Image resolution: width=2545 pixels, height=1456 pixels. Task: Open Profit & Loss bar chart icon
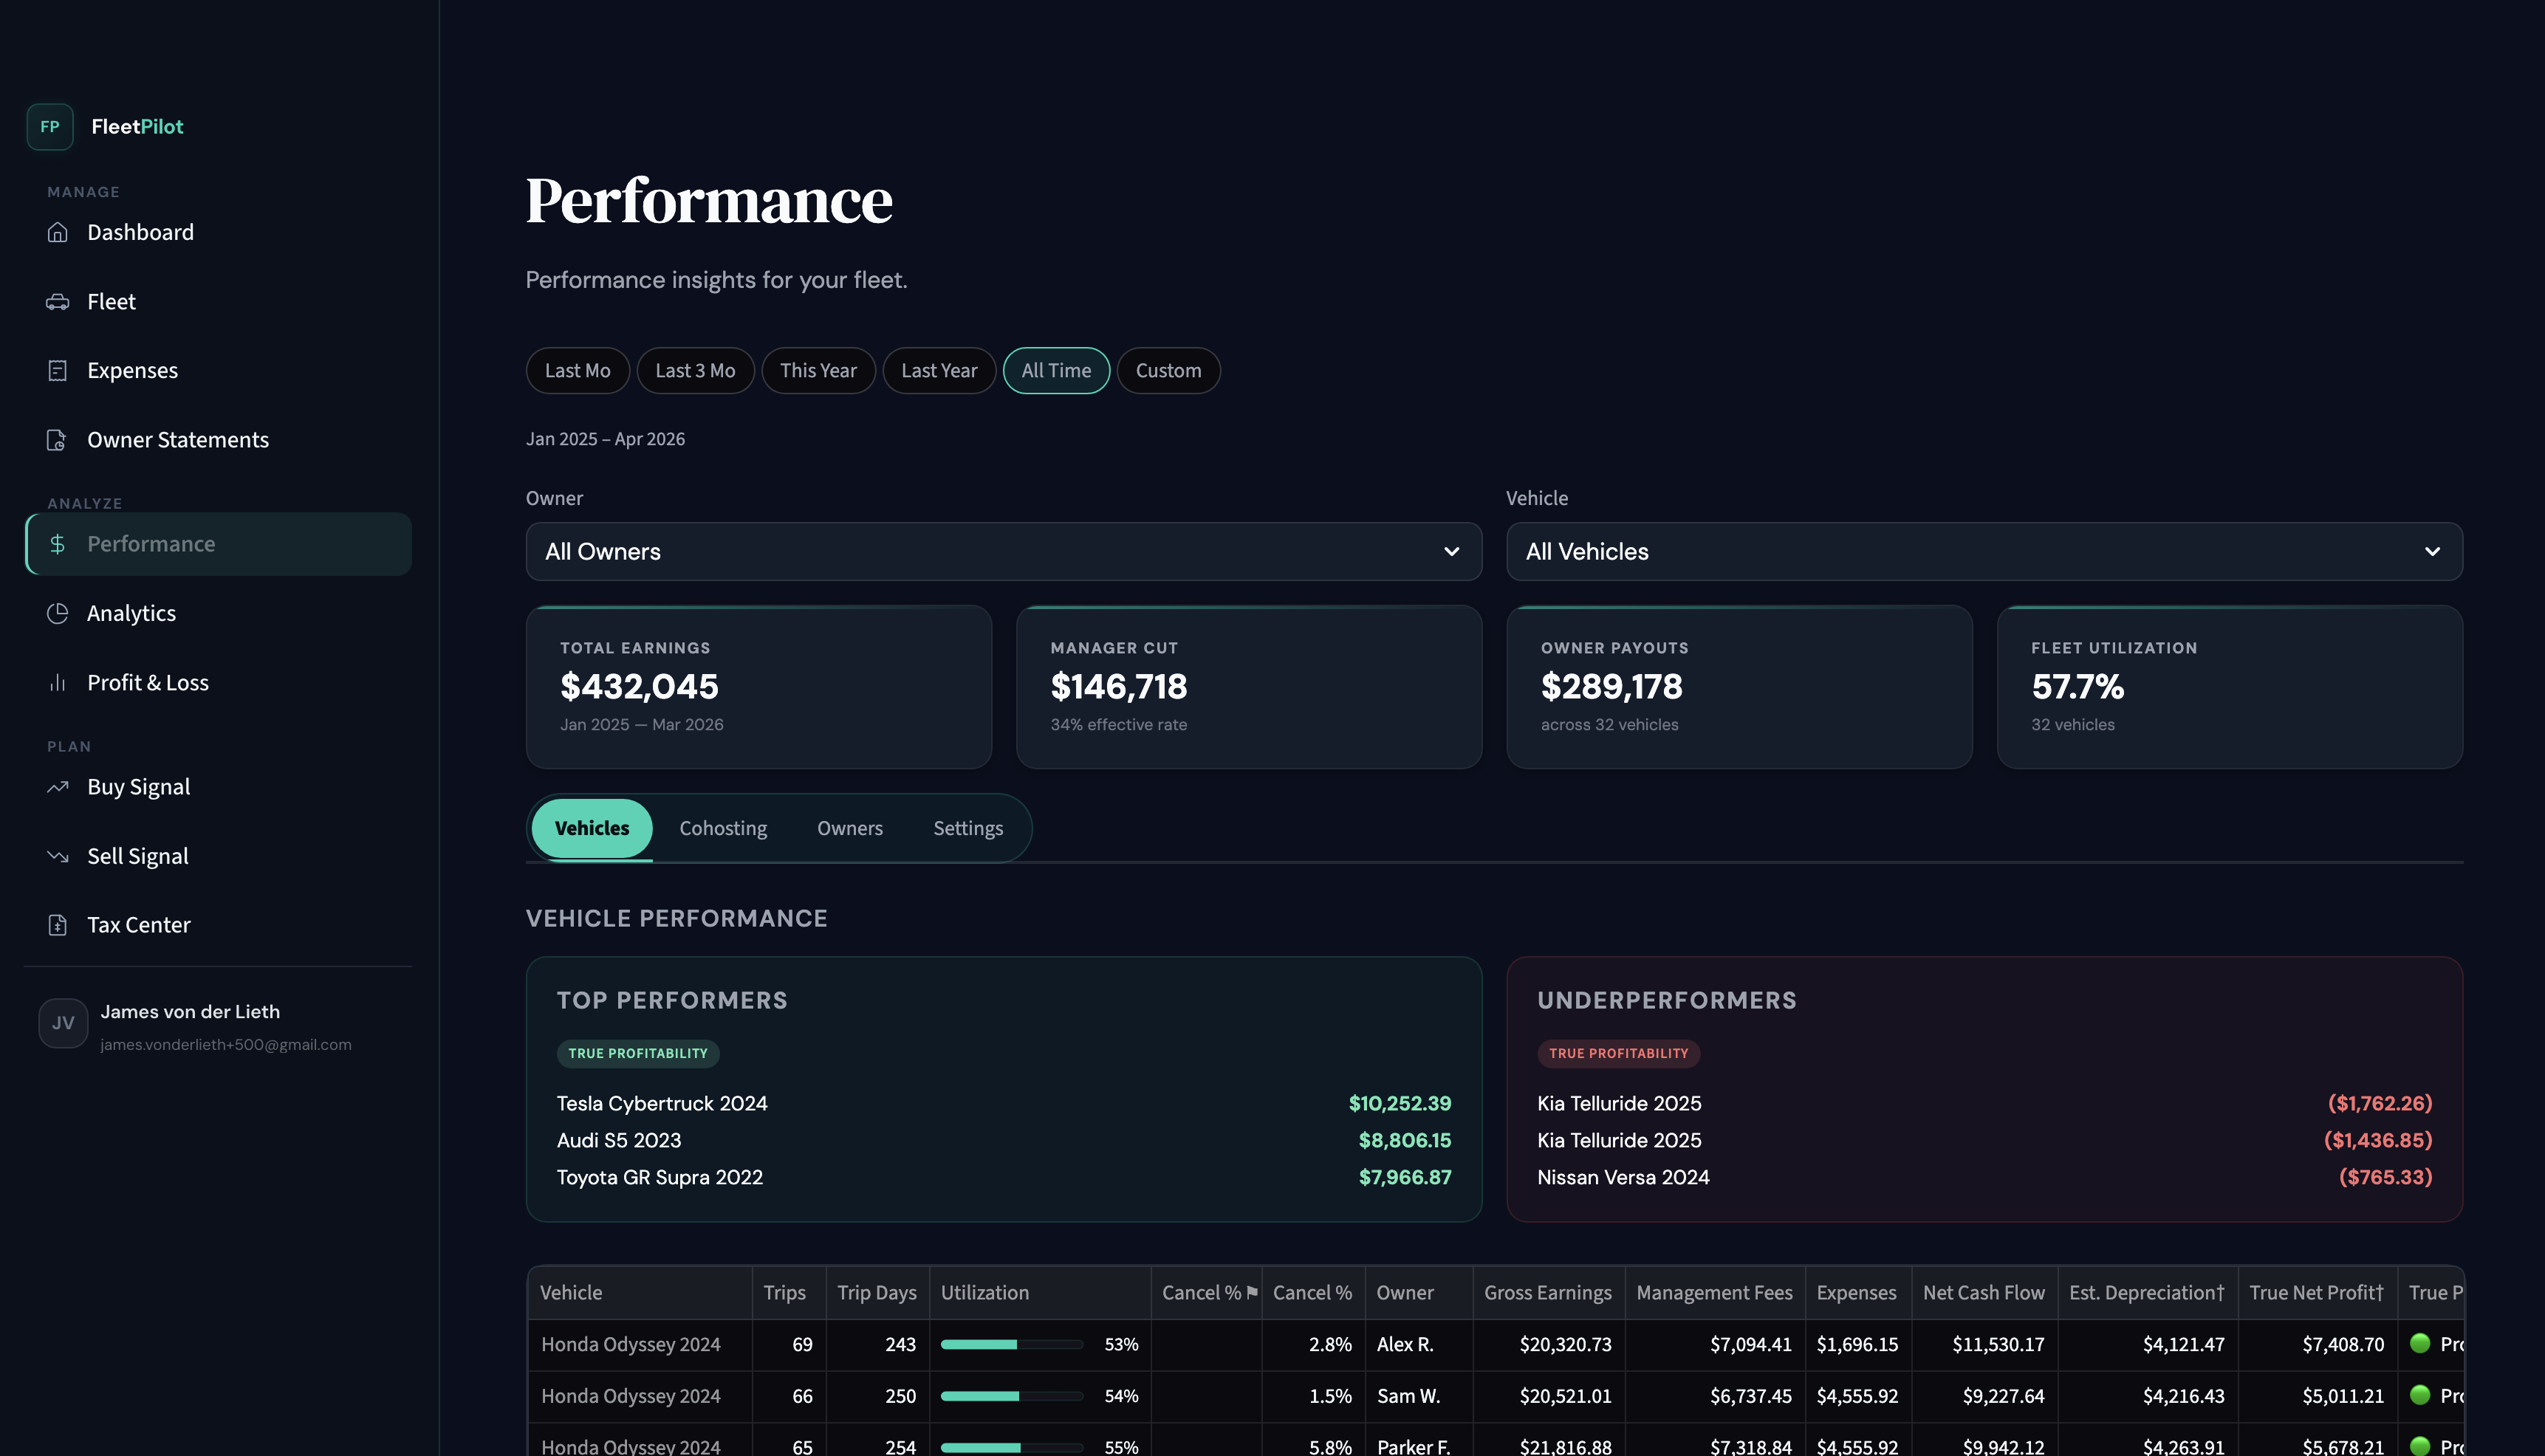(x=57, y=682)
